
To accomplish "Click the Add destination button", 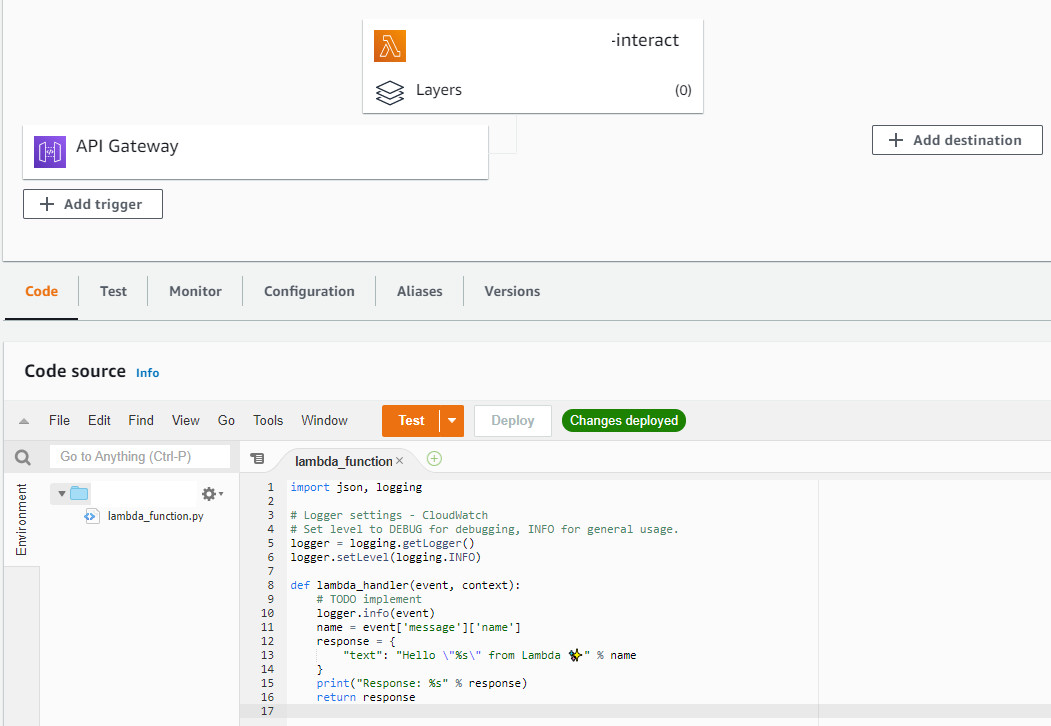I will pyautogui.click(x=957, y=140).
